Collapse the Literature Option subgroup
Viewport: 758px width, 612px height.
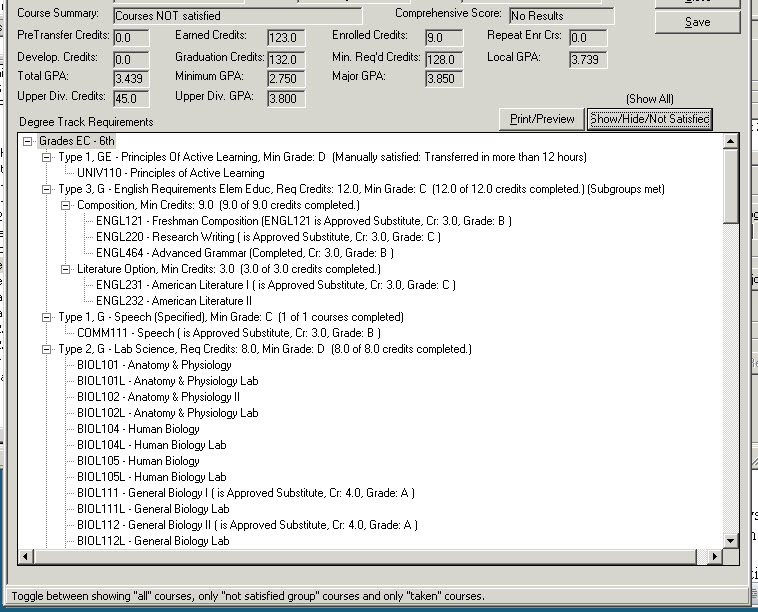pyautogui.click(x=65, y=269)
